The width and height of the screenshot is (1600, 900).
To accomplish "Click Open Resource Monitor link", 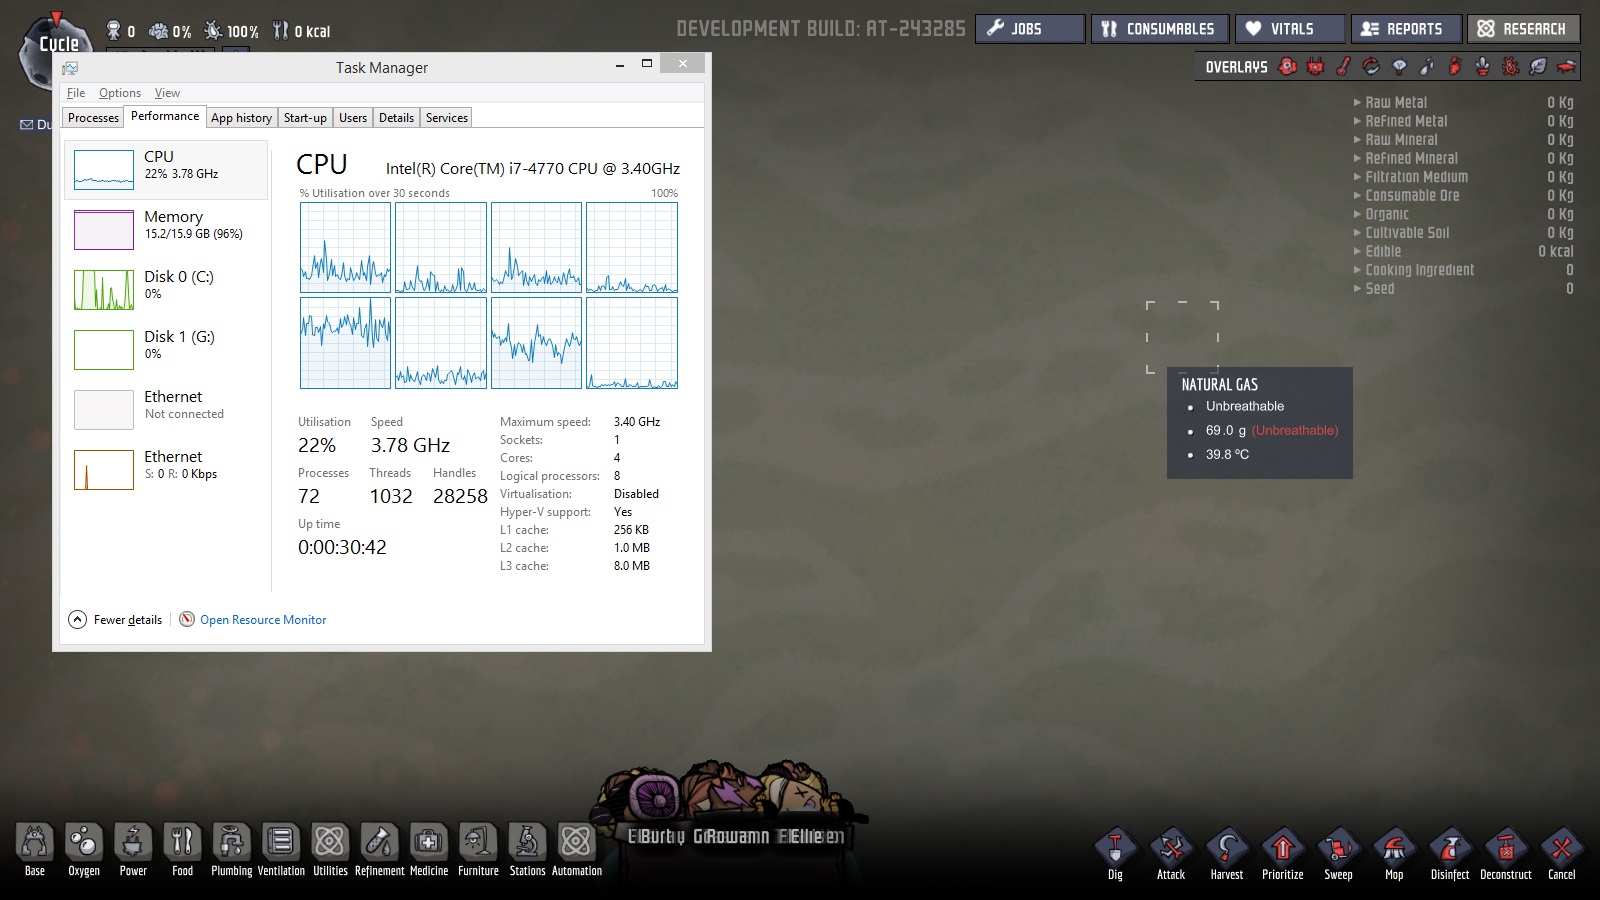I will point(262,620).
